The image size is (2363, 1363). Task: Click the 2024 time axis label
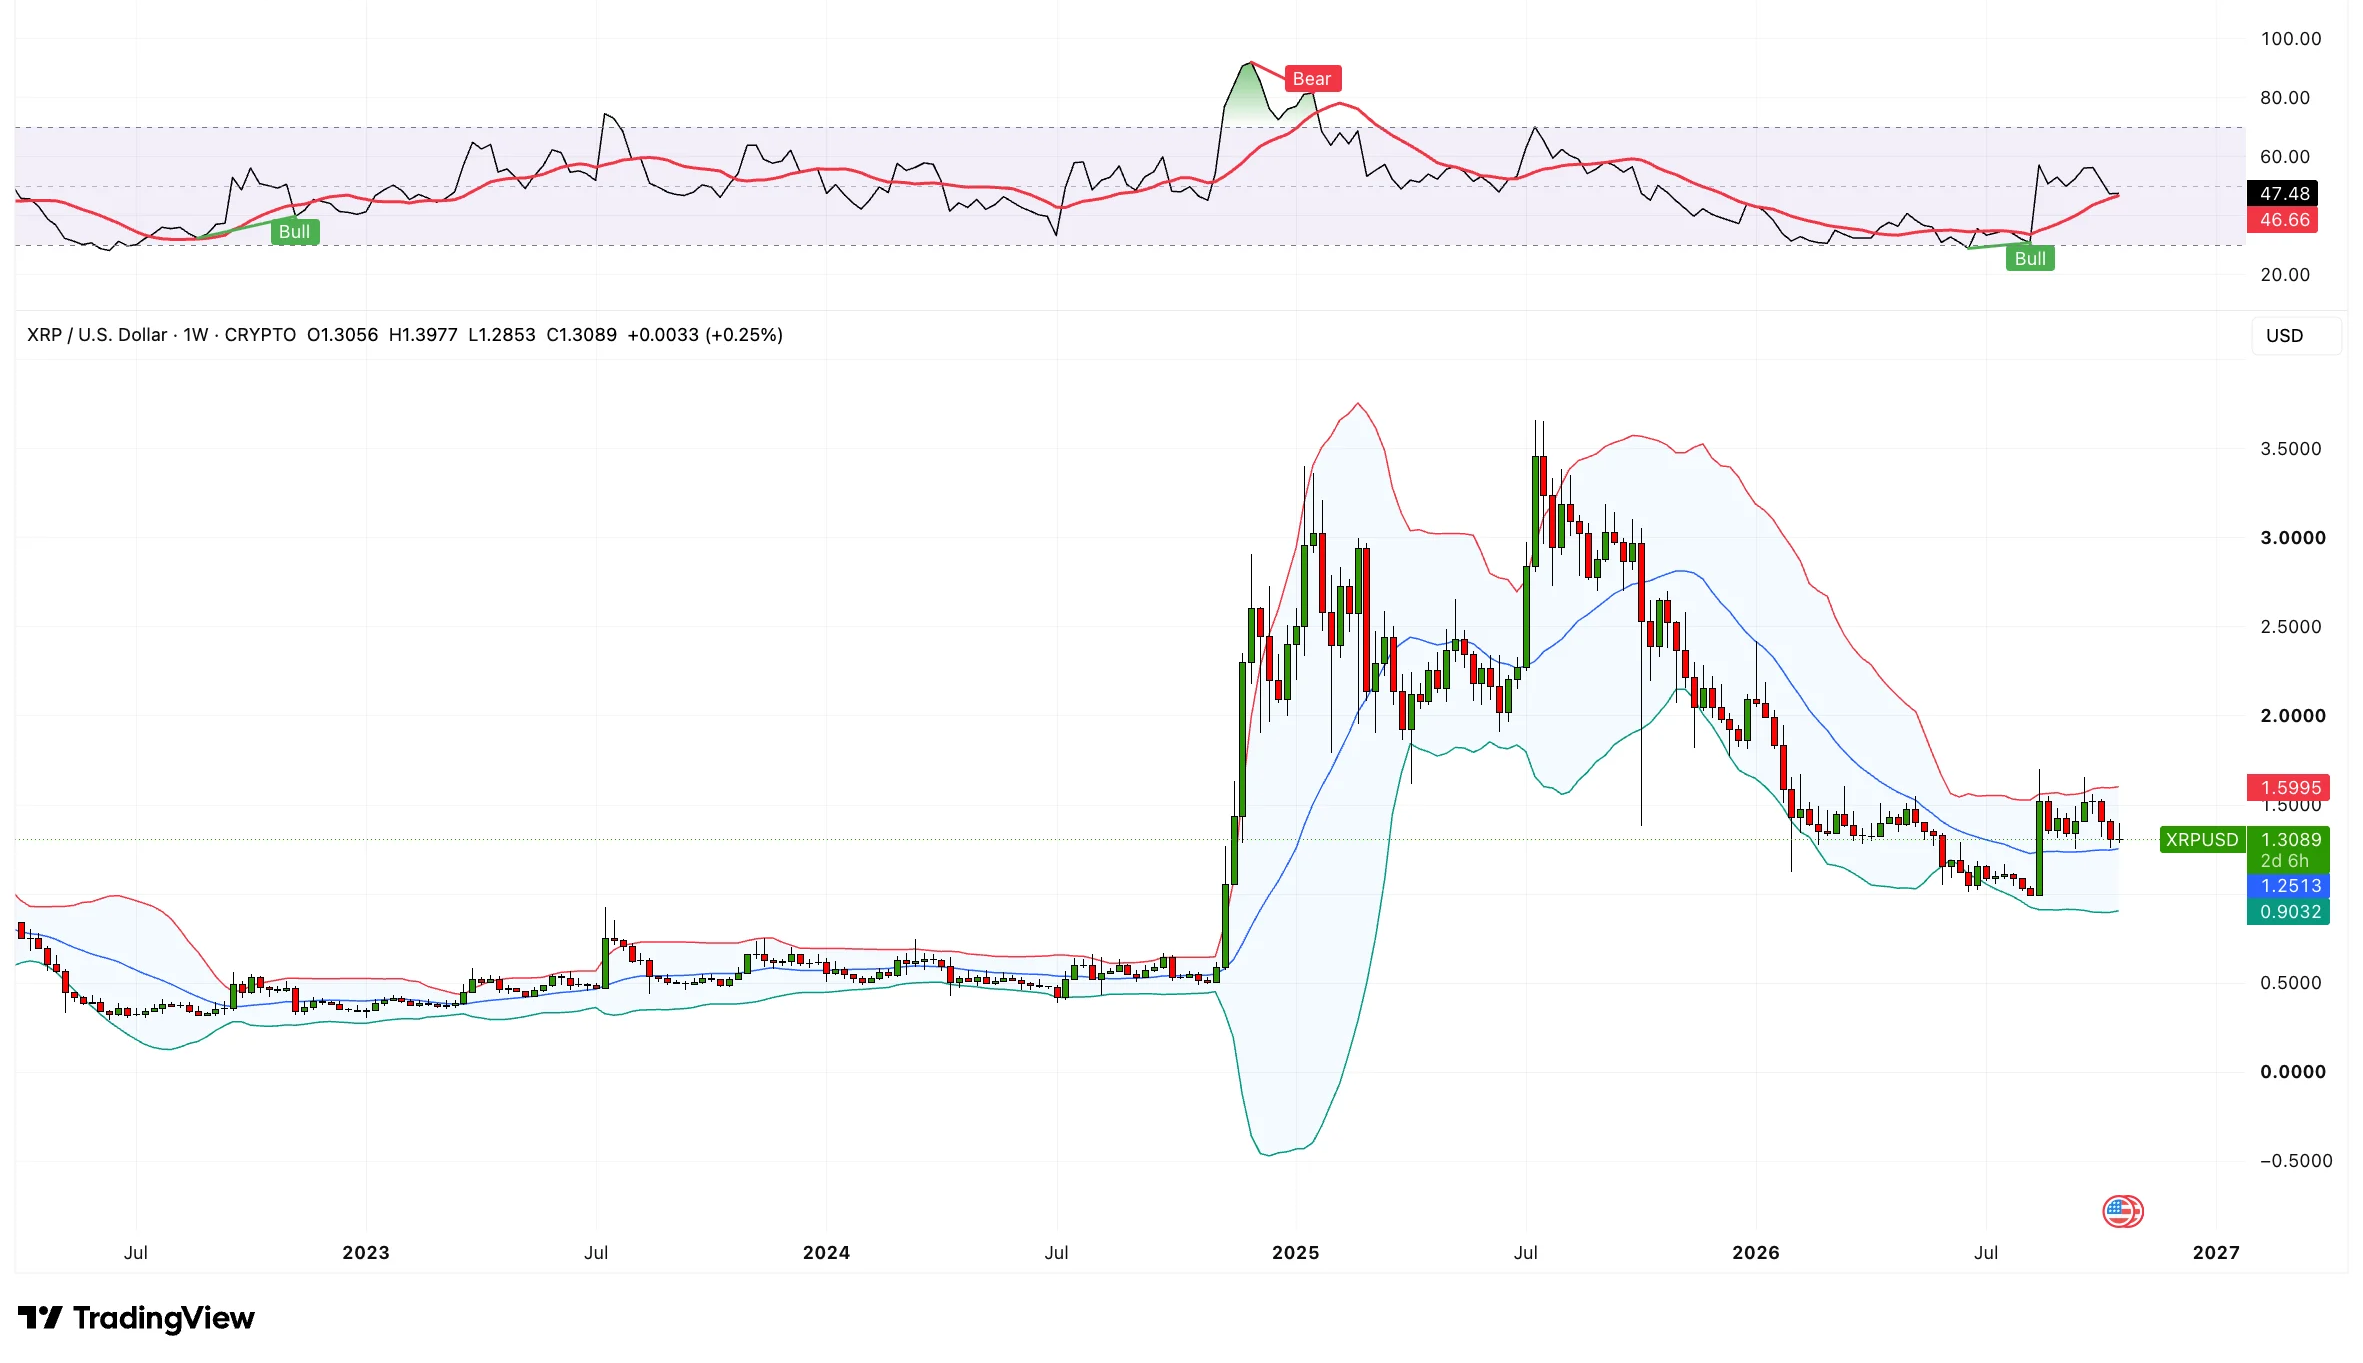[826, 1253]
